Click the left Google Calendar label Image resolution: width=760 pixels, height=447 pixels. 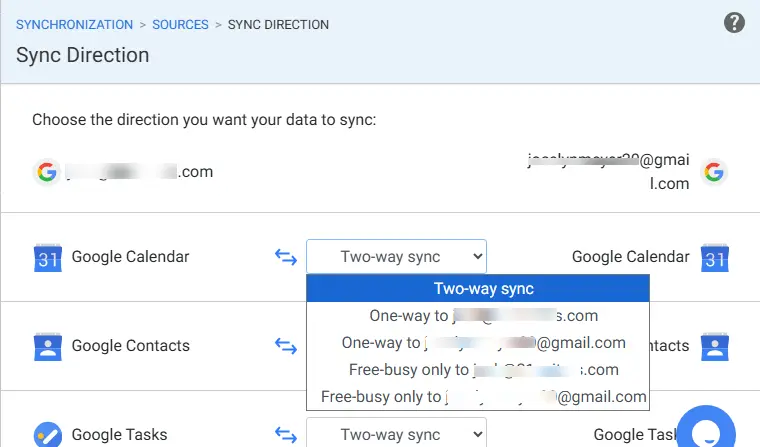coord(130,256)
